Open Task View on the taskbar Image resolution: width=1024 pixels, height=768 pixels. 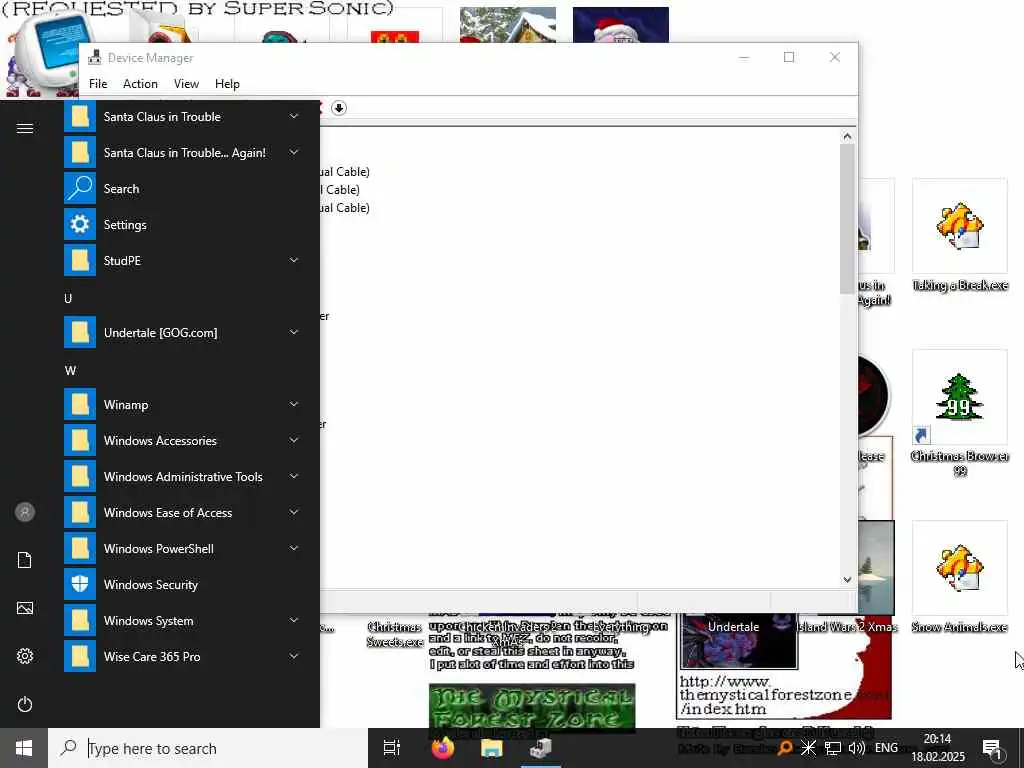click(392, 748)
